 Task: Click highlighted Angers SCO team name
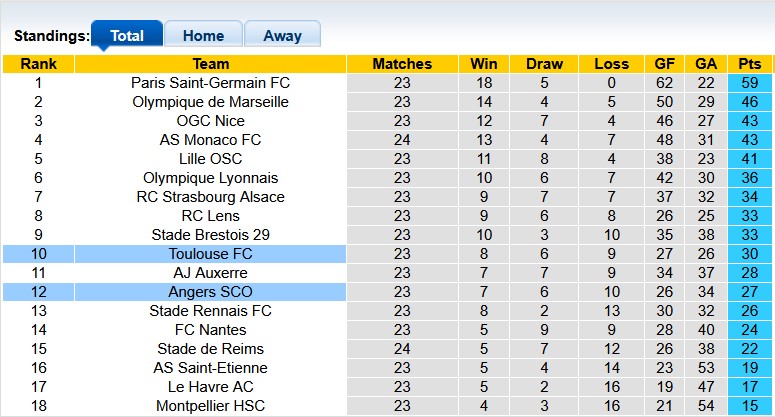[210, 292]
